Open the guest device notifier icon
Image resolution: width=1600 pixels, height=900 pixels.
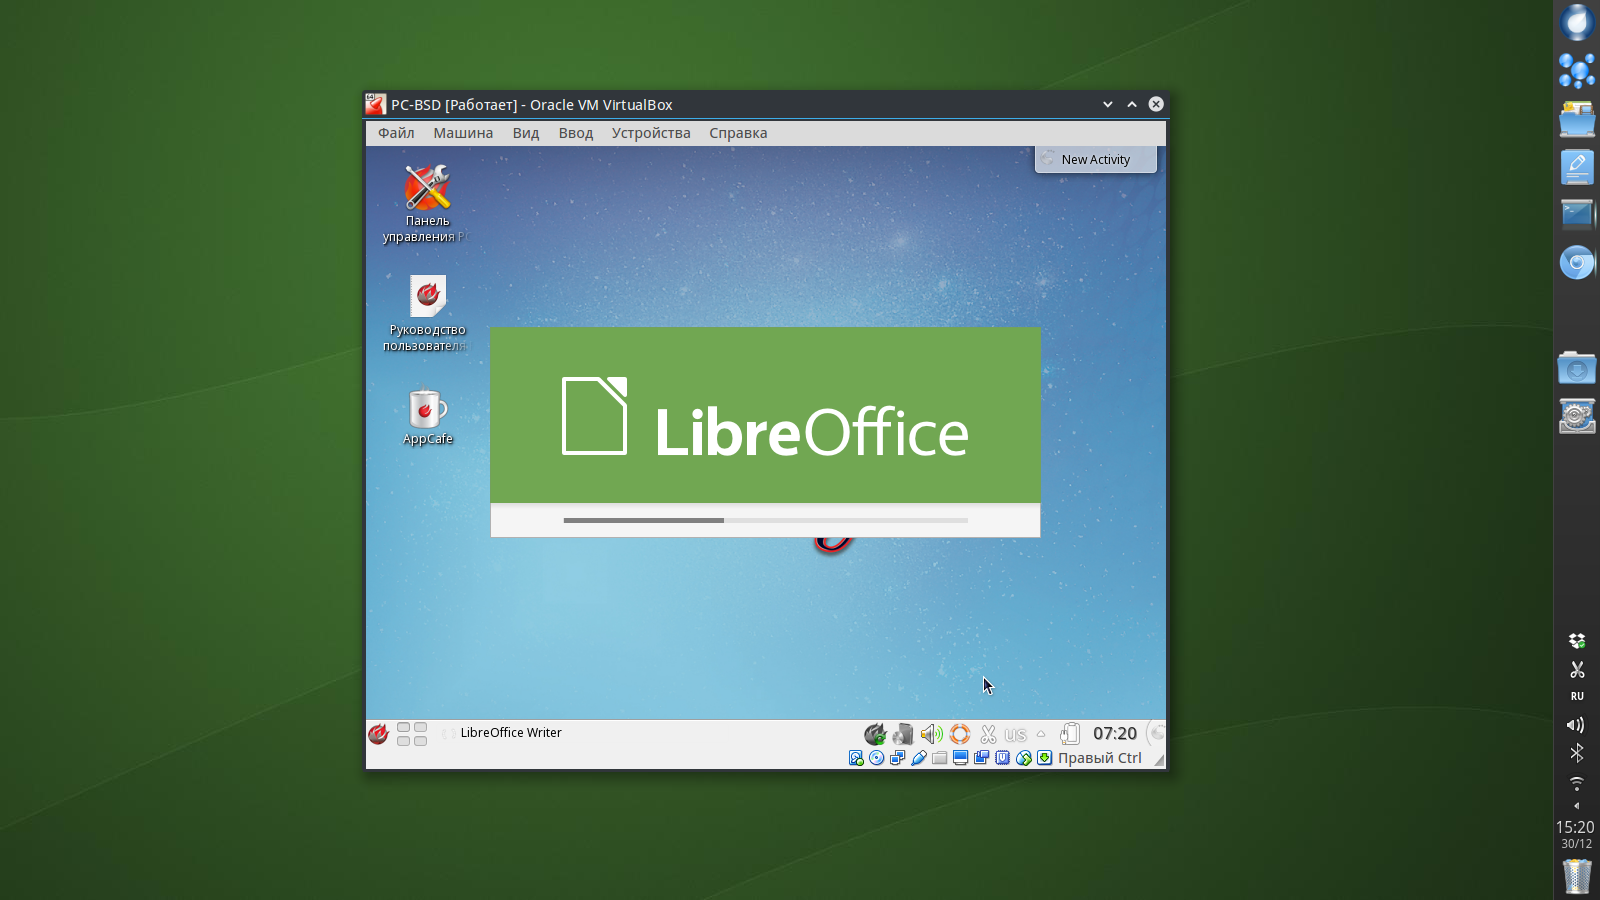coord(1069,734)
